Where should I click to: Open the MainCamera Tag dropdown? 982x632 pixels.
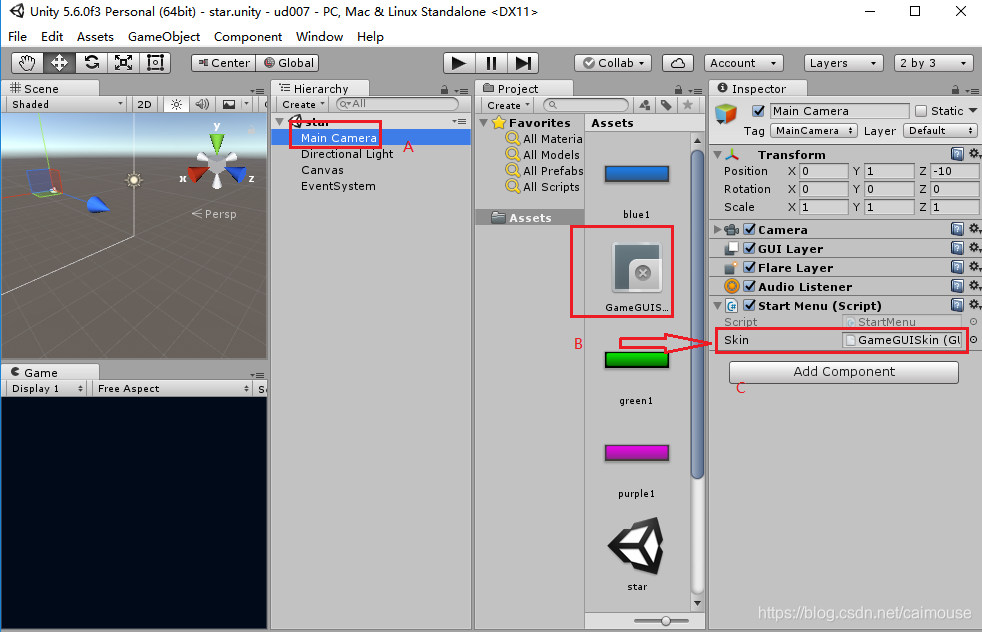click(x=814, y=130)
